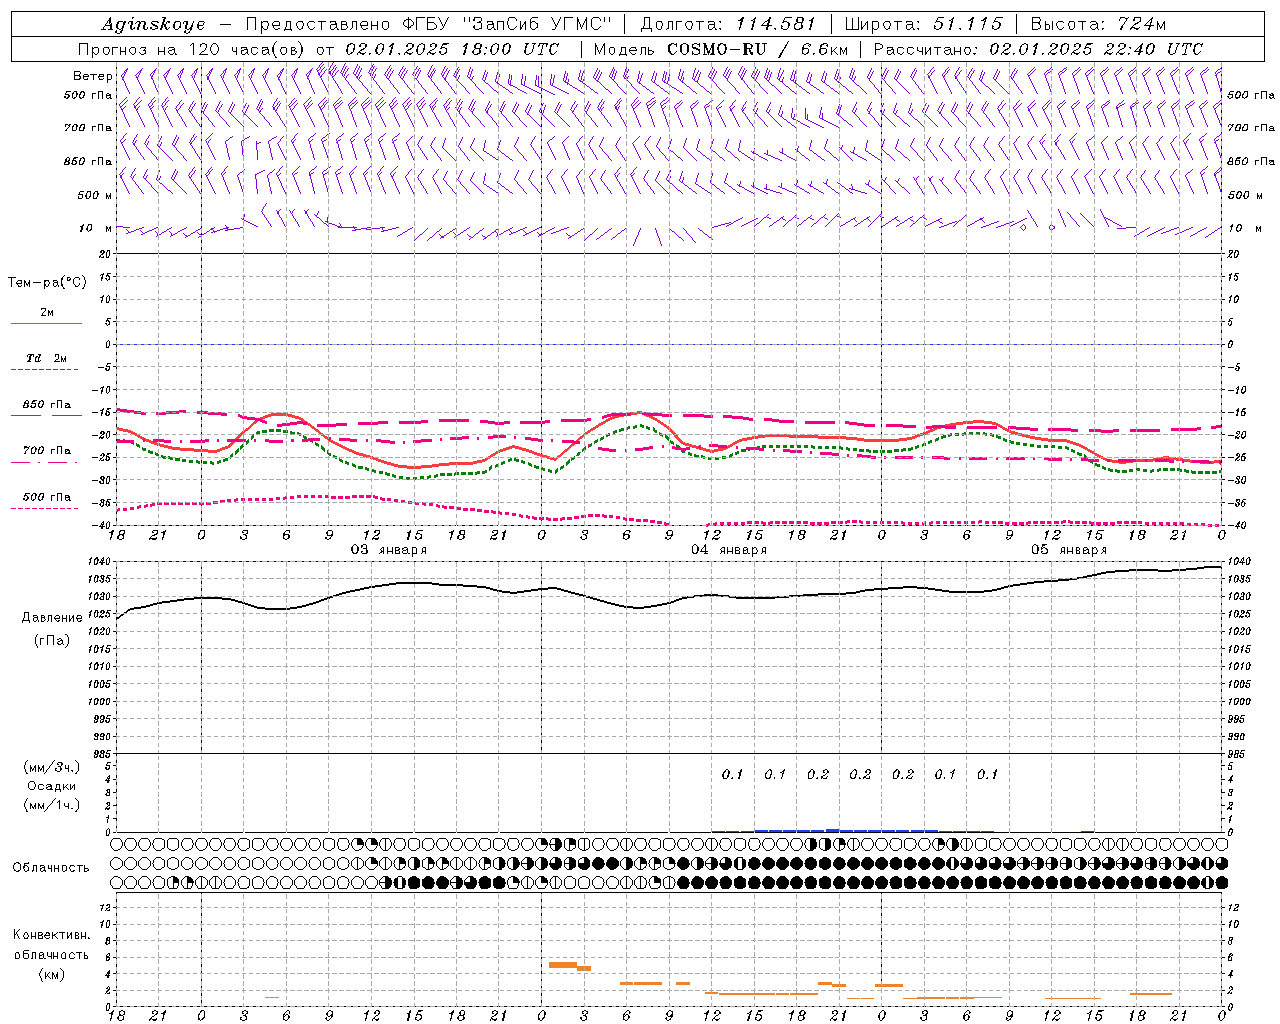Select the 03 января date marker
The width and height of the screenshot is (1280, 1024).
[x=388, y=550]
